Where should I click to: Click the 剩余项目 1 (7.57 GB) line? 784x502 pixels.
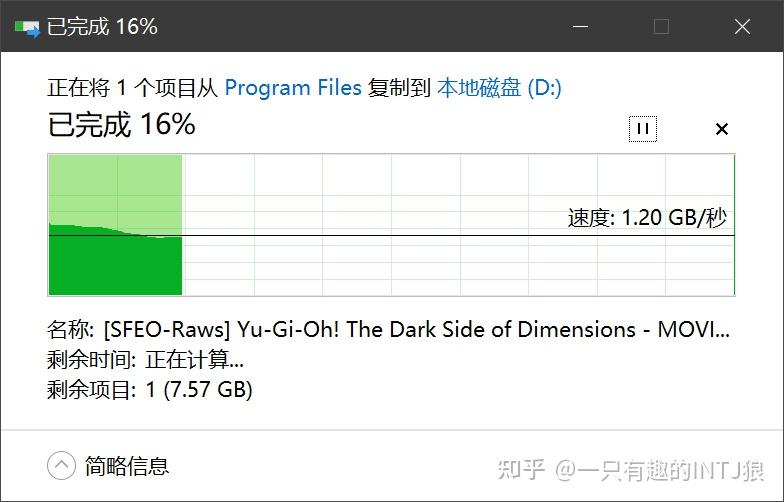[x=150, y=389]
